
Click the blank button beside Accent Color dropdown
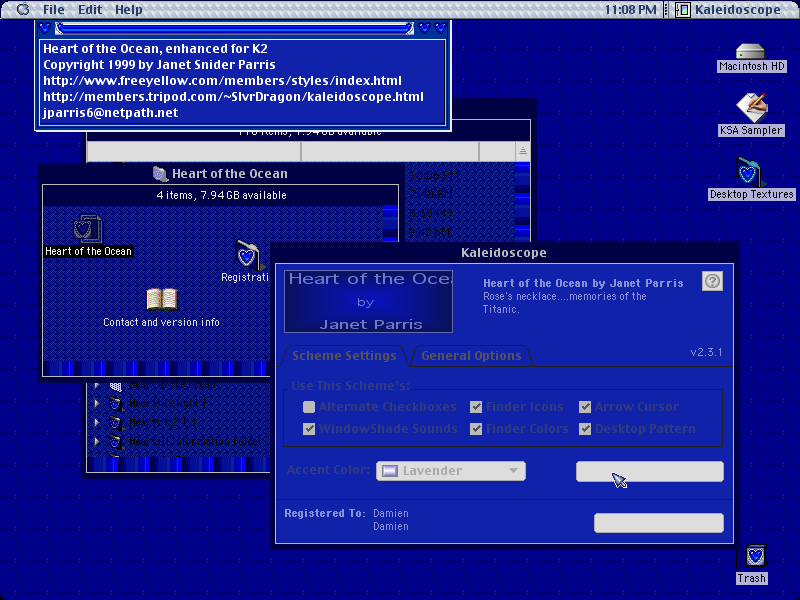coord(649,471)
